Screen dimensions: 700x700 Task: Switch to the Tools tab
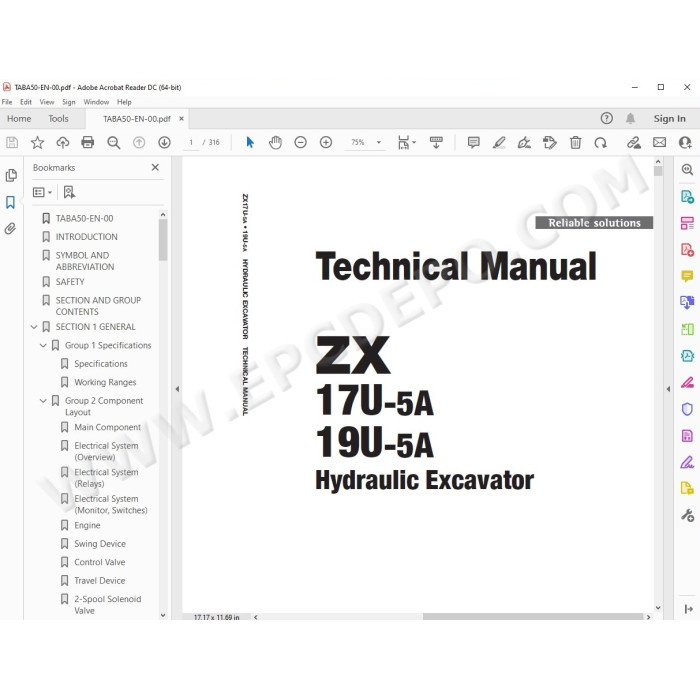click(58, 119)
